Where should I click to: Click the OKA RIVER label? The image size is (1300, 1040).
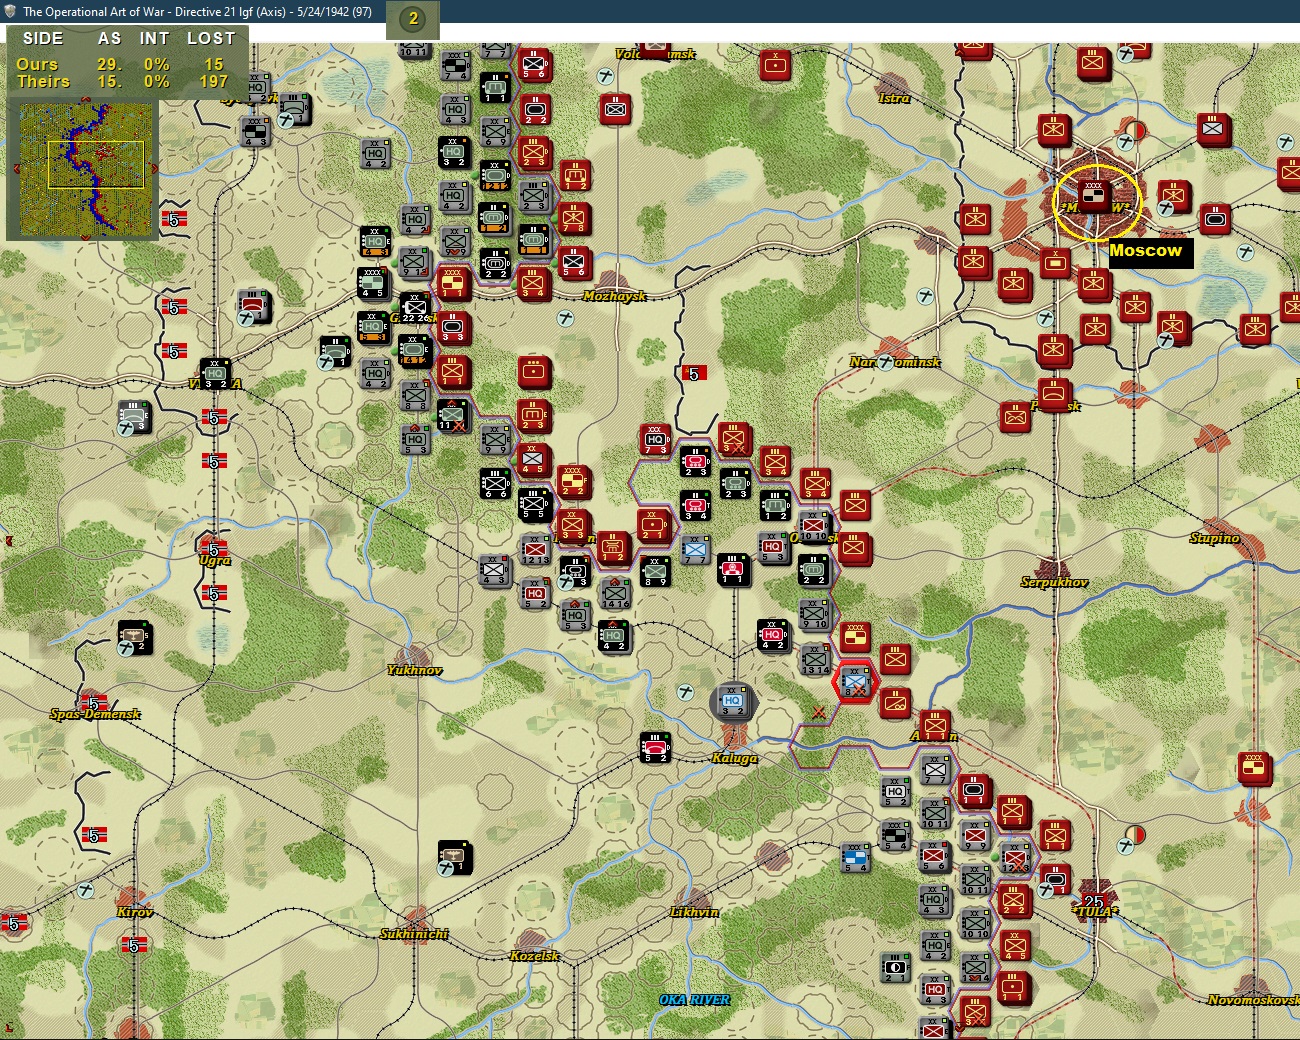point(694,1000)
